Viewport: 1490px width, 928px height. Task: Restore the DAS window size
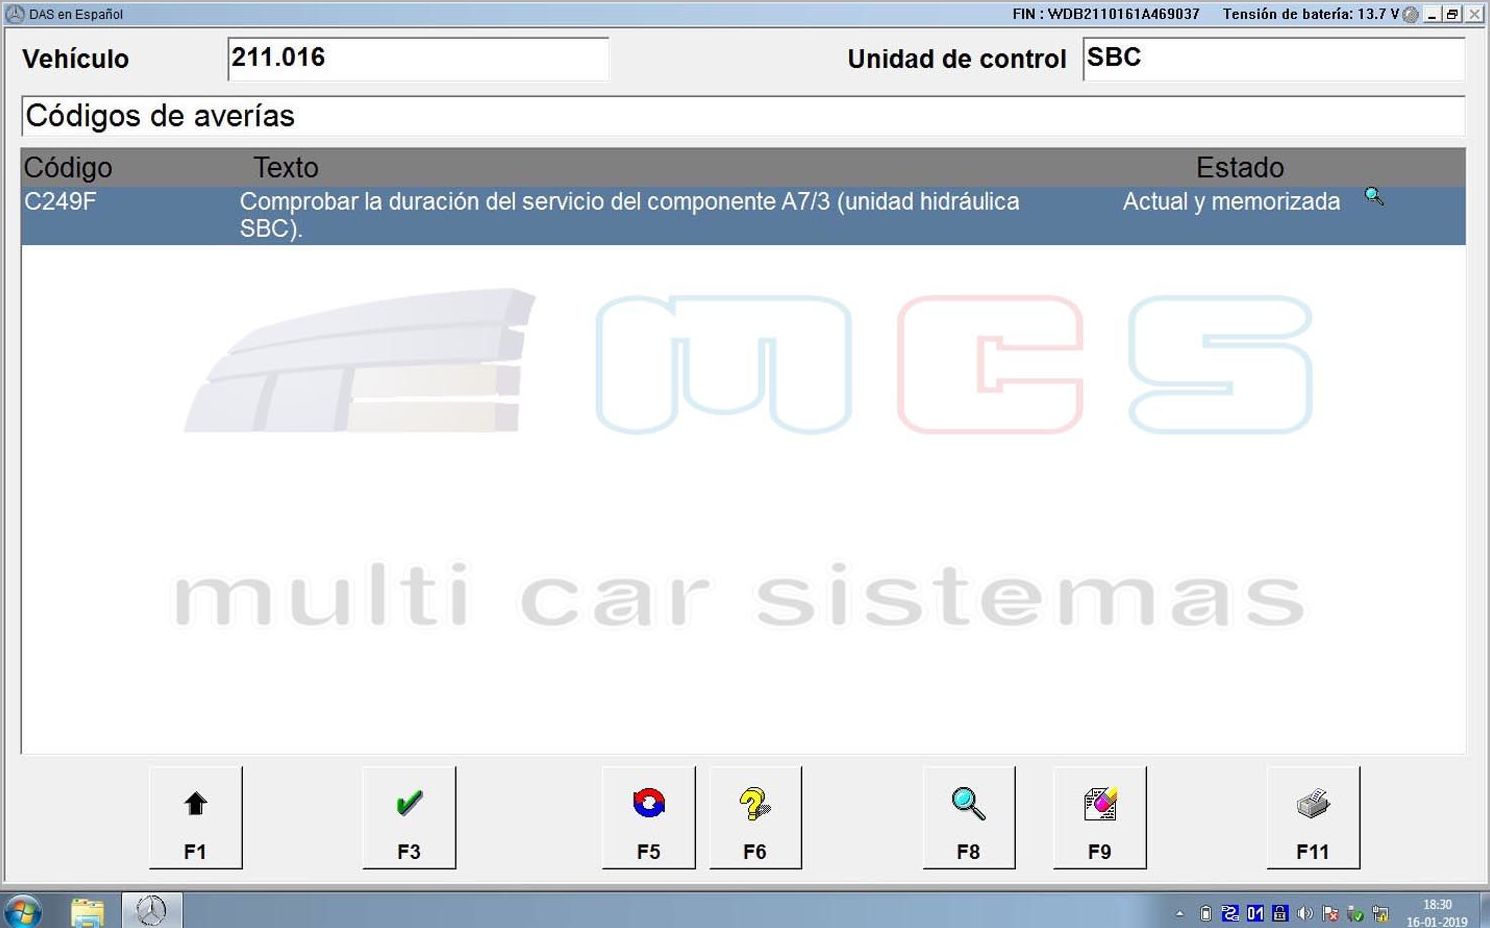1453,14
